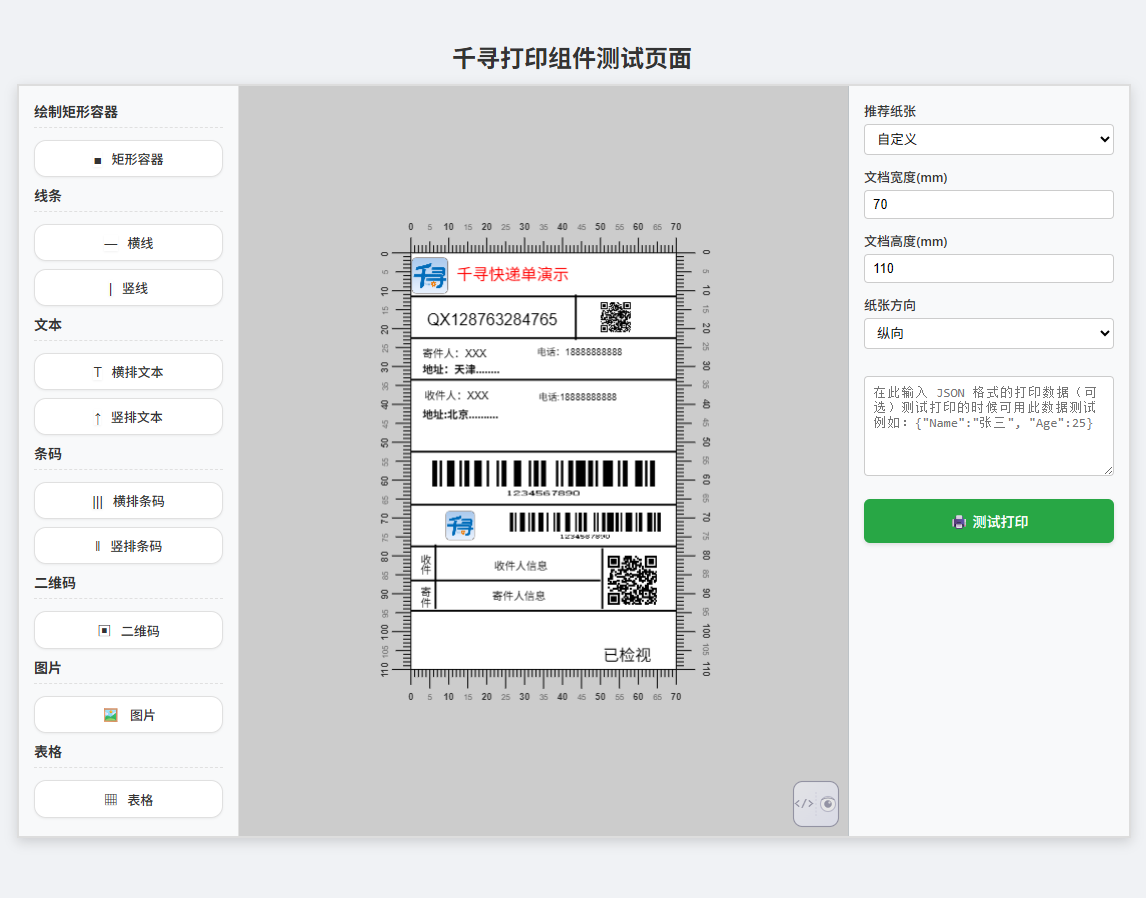This screenshot has height=898, width=1146.
Task: Click the QR icon in 二维码 button
Action: [x=105, y=631]
